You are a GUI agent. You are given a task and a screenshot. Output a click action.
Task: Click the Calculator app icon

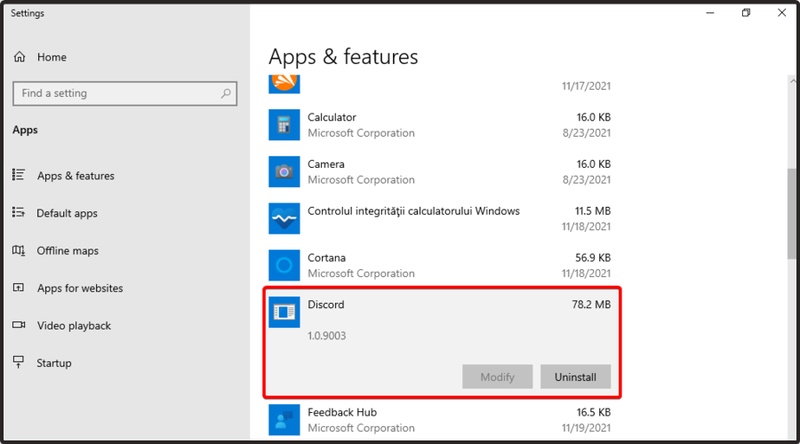(284, 125)
